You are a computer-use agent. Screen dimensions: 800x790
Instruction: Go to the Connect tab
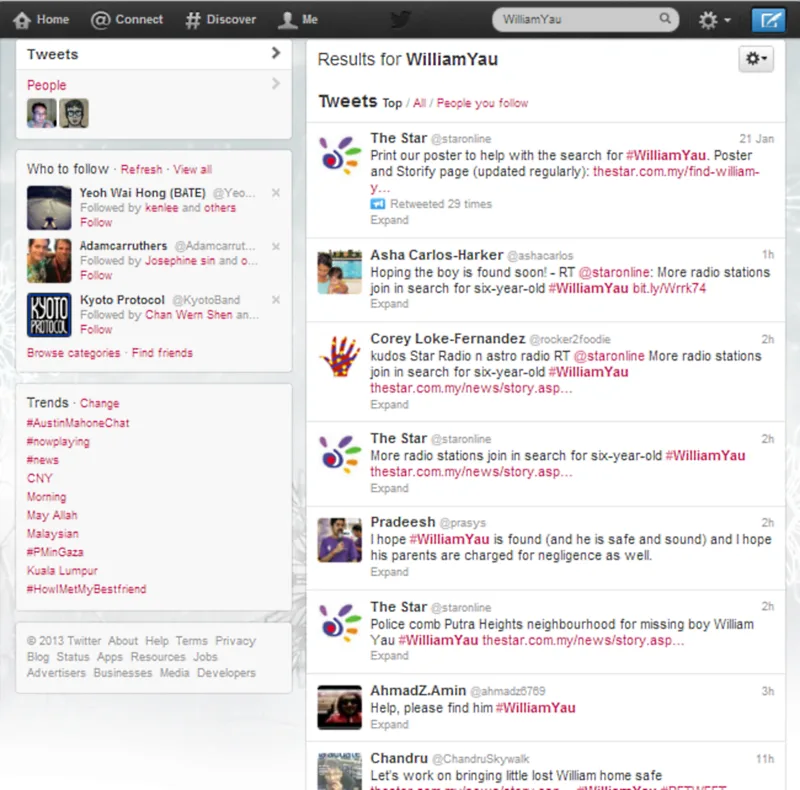[x=127, y=19]
